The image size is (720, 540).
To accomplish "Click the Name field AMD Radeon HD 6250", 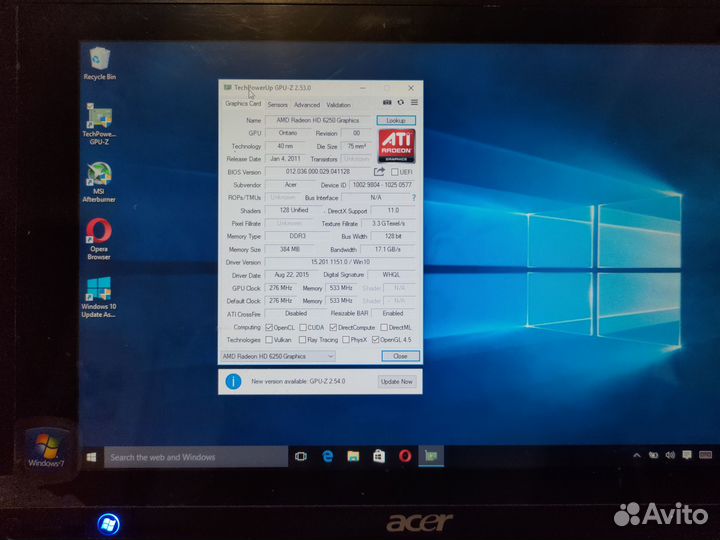I will [x=318, y=120].
